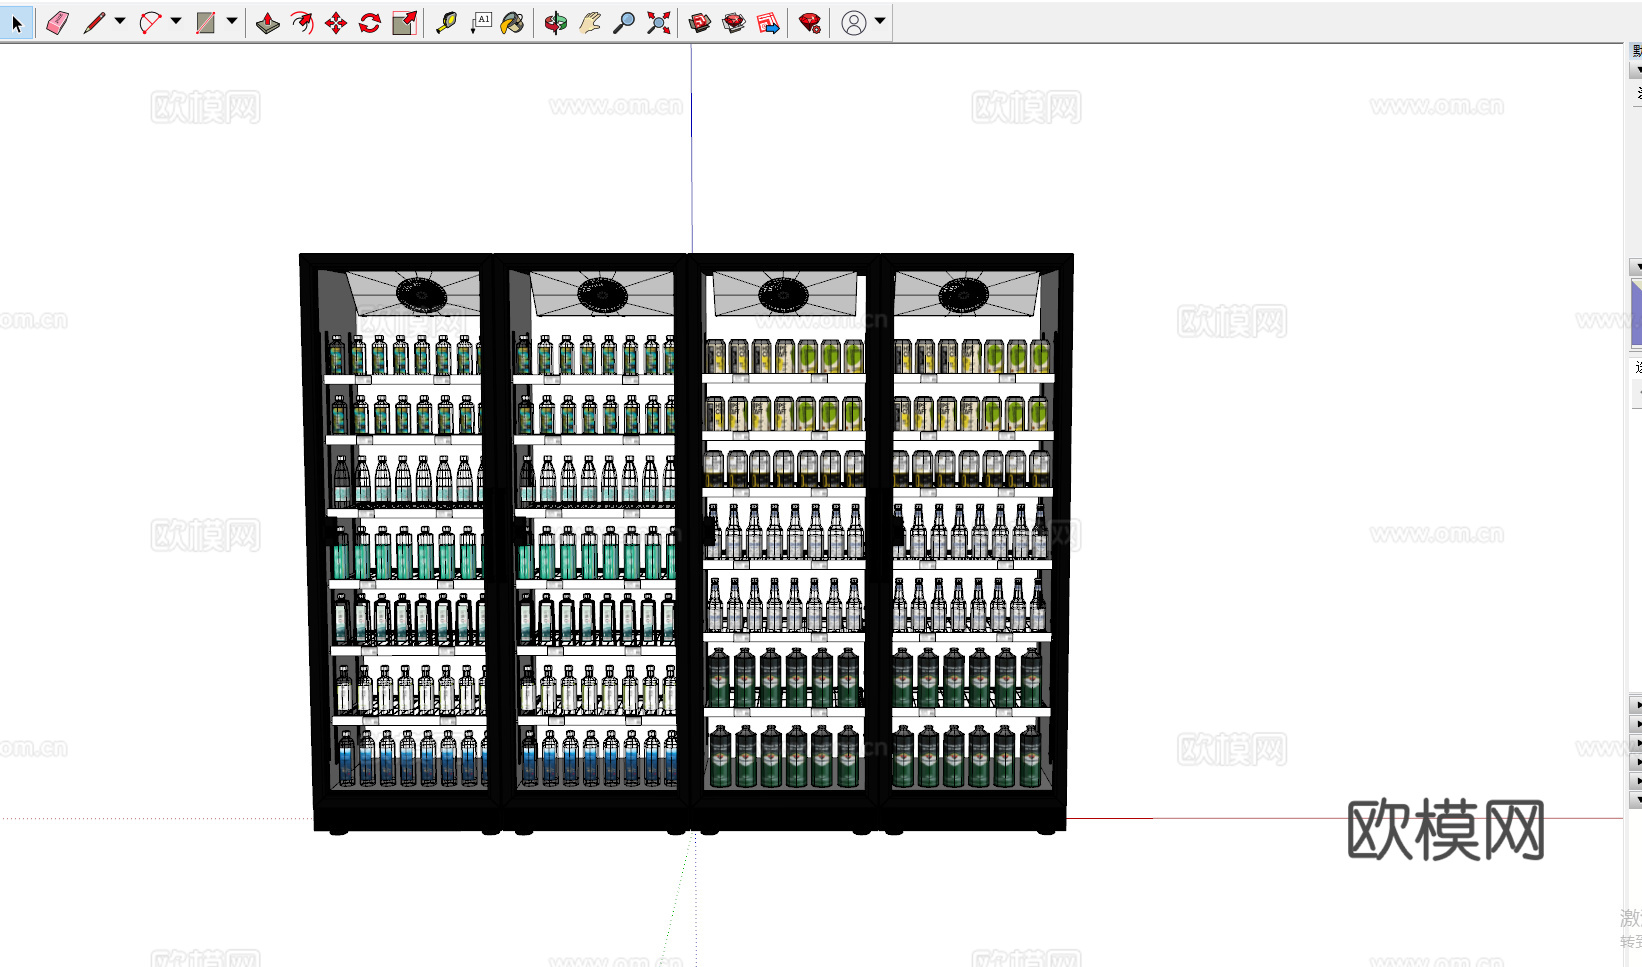The image size is (1642, 967).
Task: Expand the Arc tool dropdown arrow
Action: coord(176,21)
